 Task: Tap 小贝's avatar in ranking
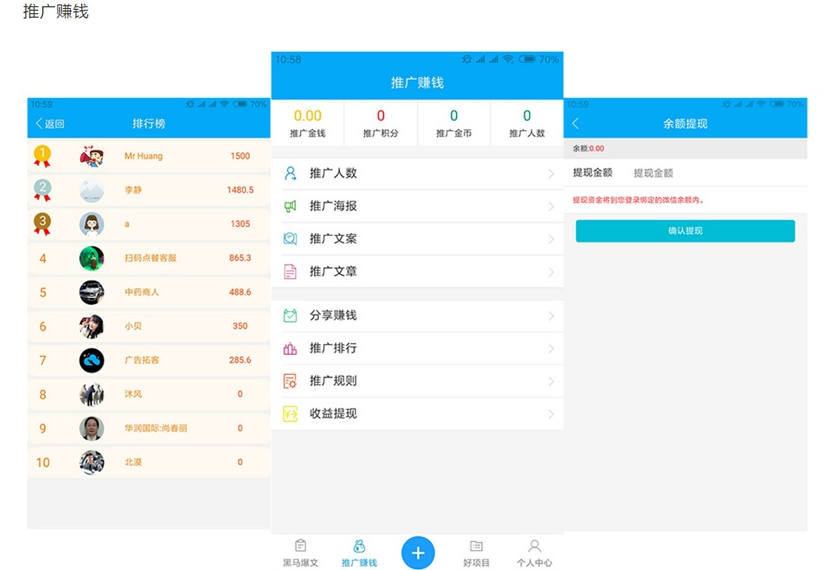pos(91,326)
